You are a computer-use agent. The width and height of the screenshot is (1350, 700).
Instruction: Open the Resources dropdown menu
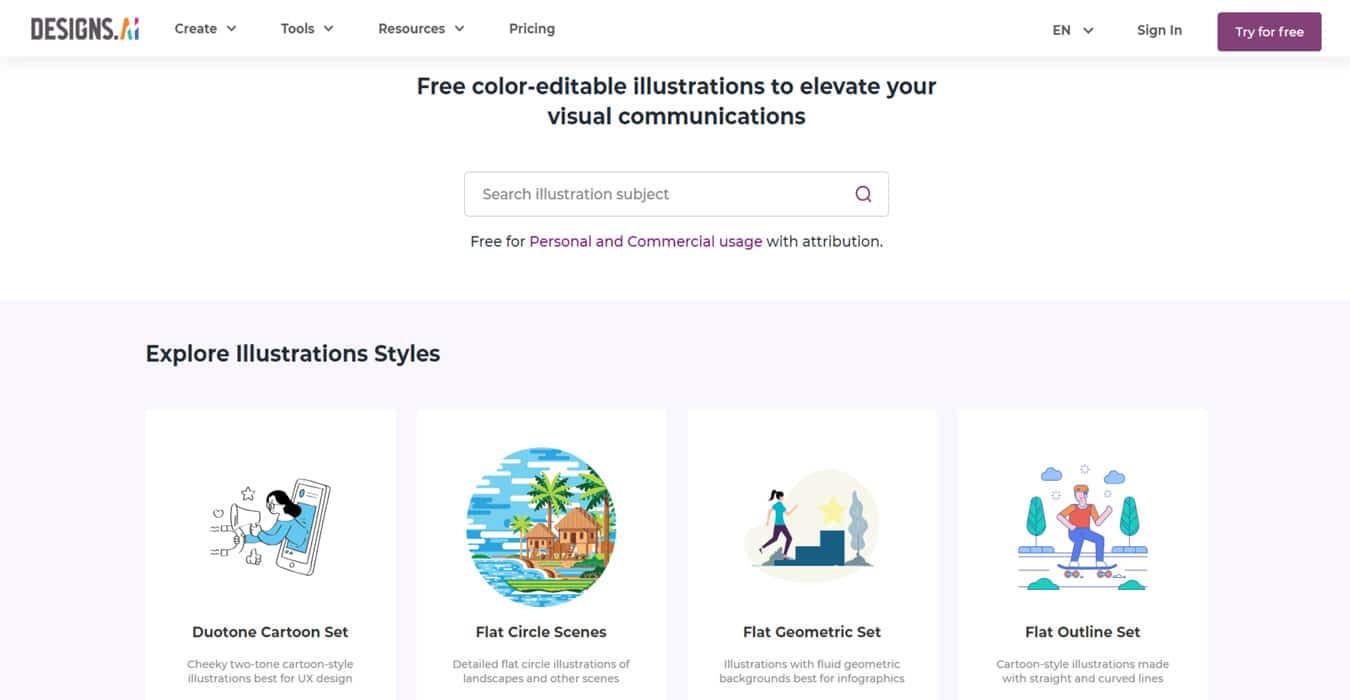(x=420, y=29)
